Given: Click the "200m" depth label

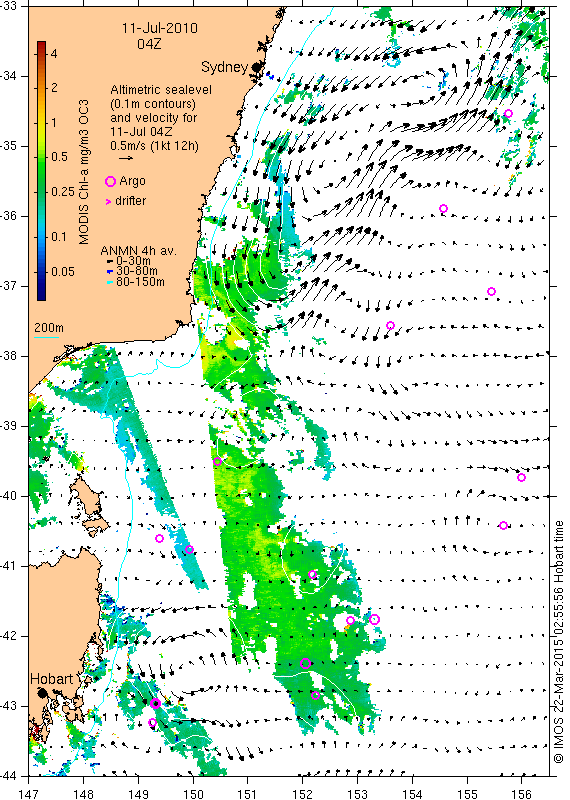Looking at the screenshot, I should click(x=49, y=328).
